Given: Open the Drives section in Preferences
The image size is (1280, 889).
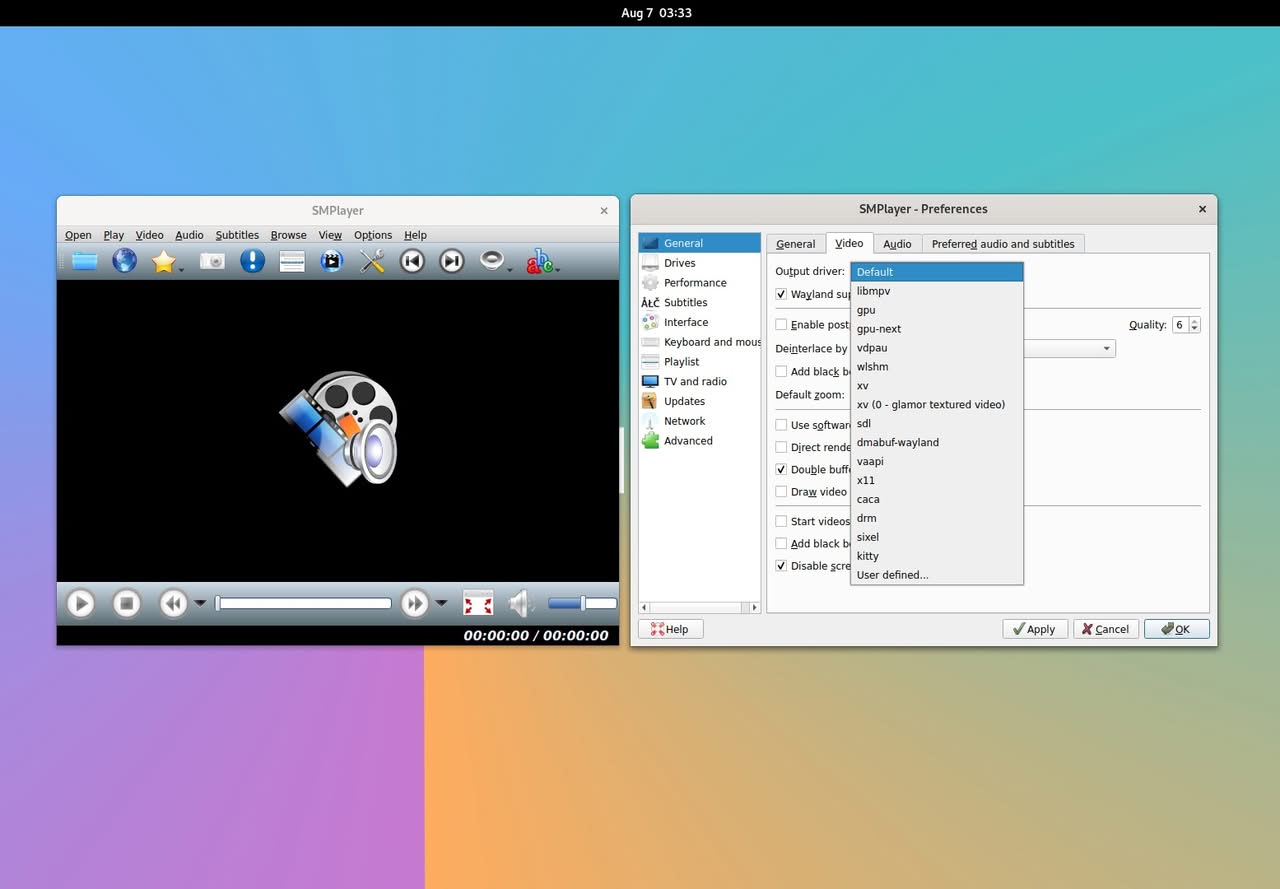Looking at the screenshot, I should point(699,263).
